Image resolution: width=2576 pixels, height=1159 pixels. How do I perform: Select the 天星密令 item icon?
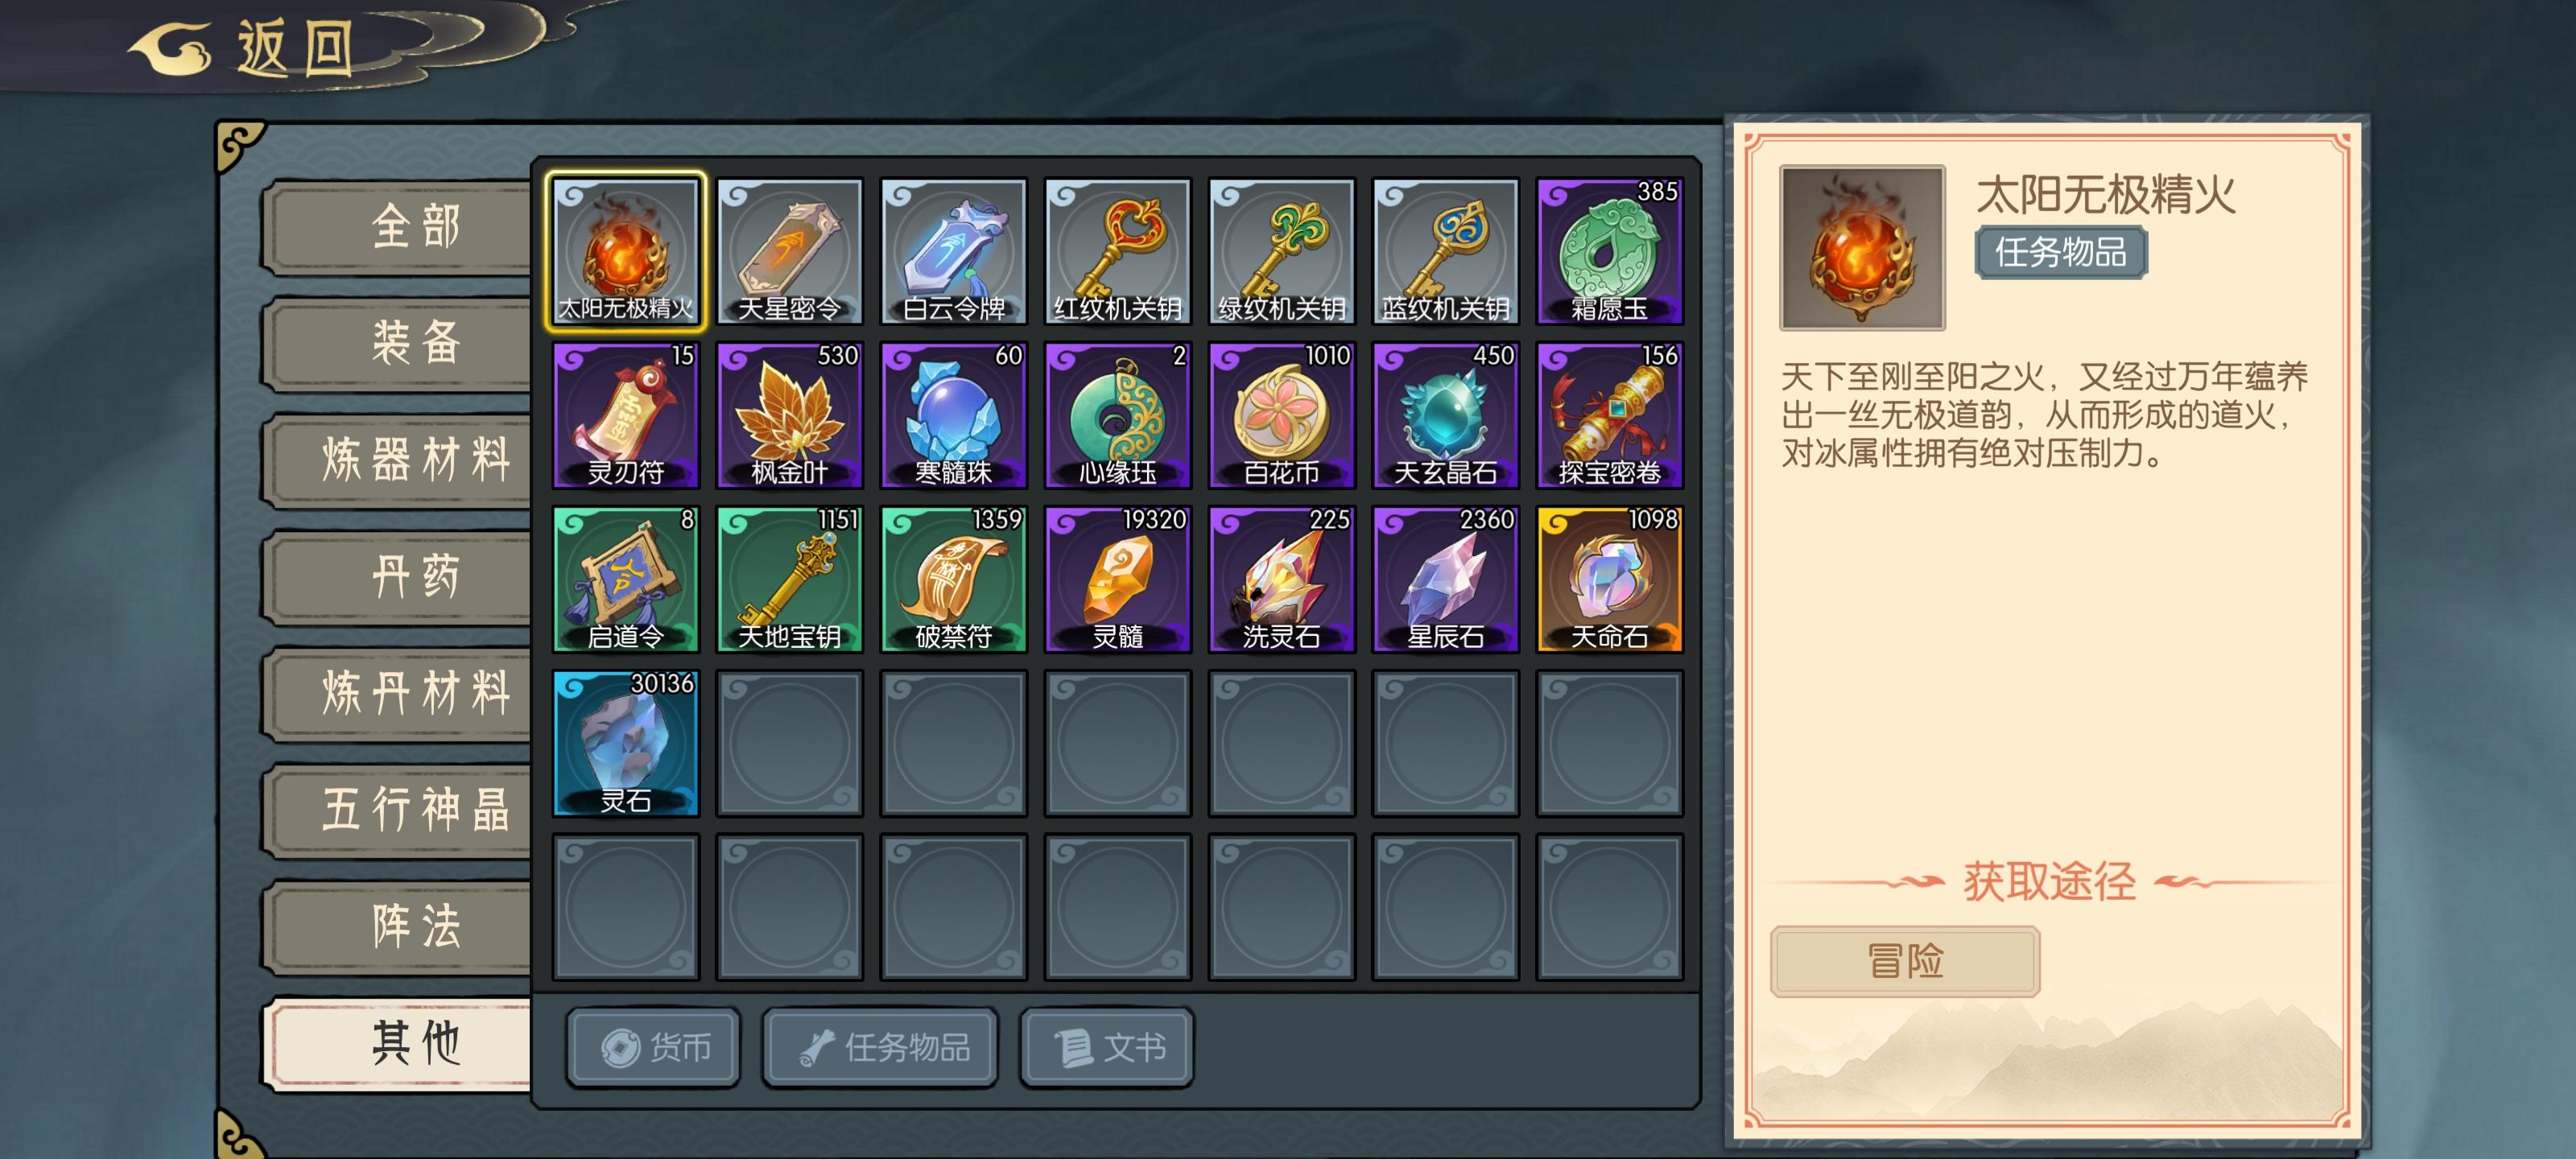(x=789, y=251)
